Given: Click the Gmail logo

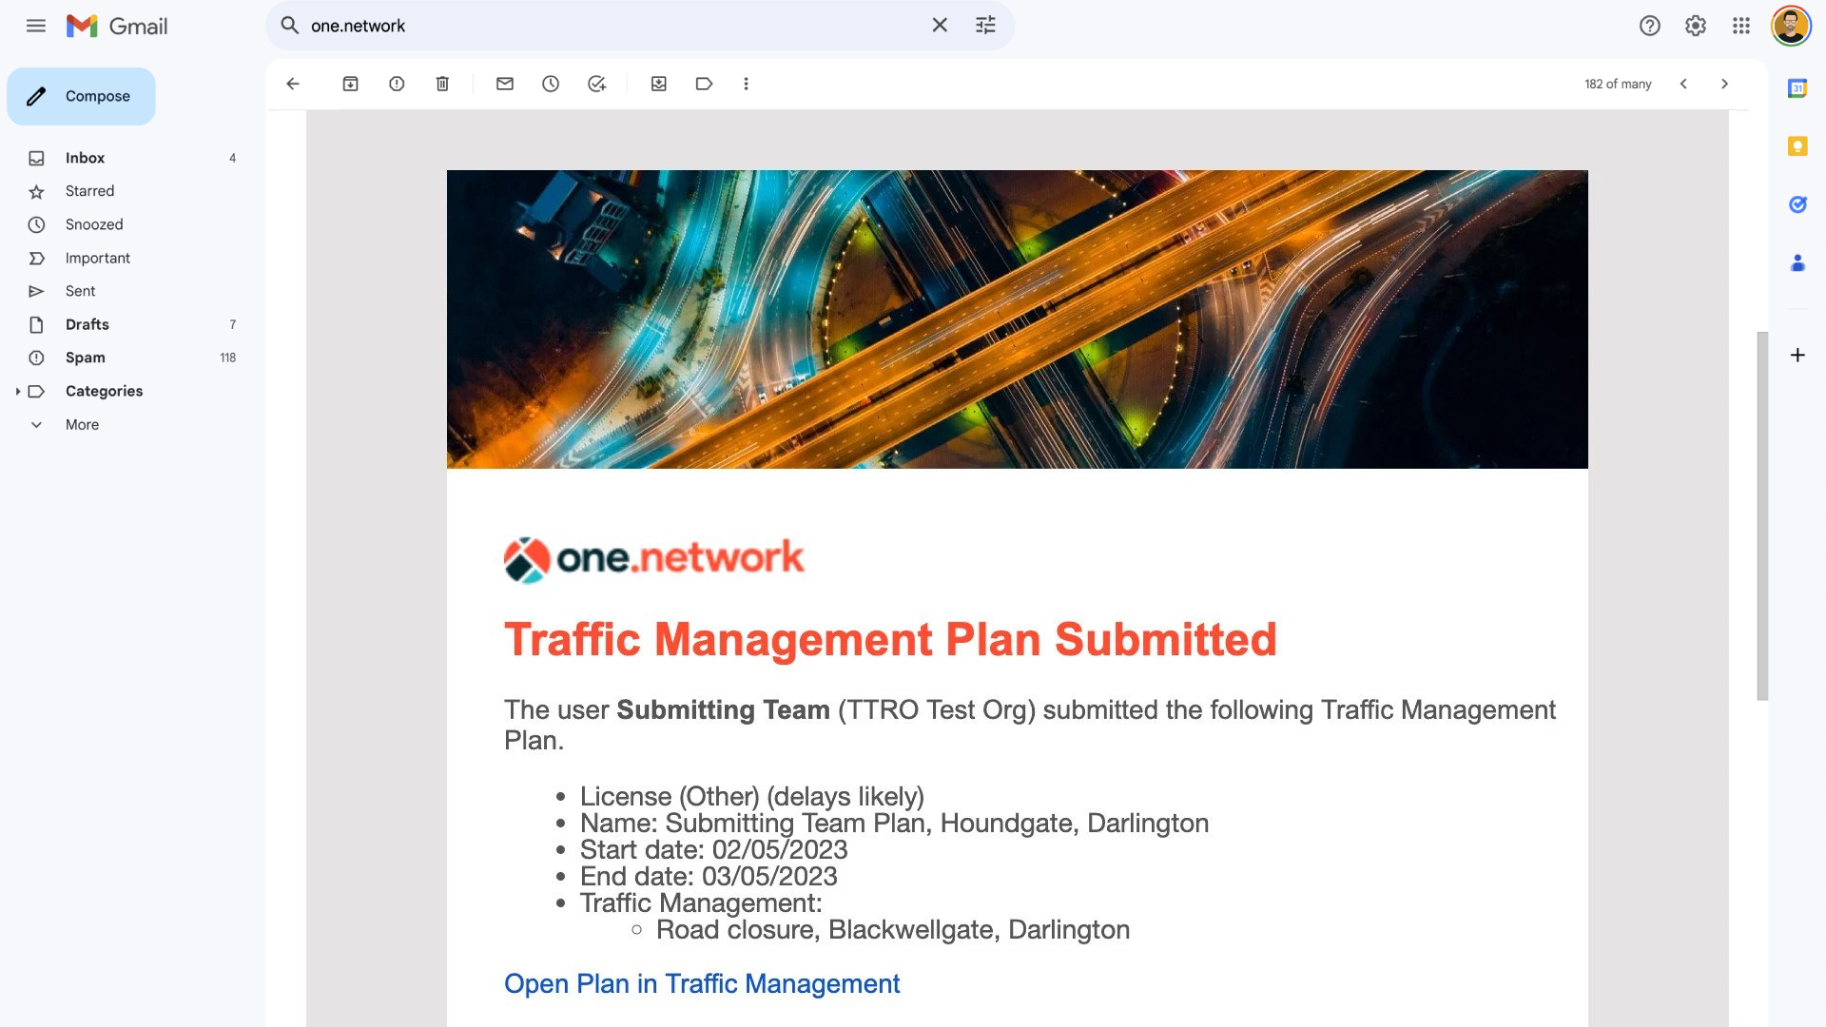Looking at the screenshot, I should [117, 26].
